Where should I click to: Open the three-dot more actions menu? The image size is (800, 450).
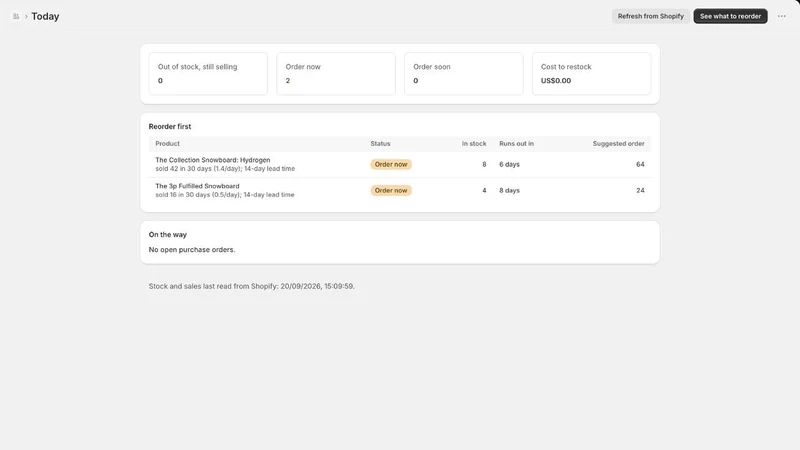[781, 16]
